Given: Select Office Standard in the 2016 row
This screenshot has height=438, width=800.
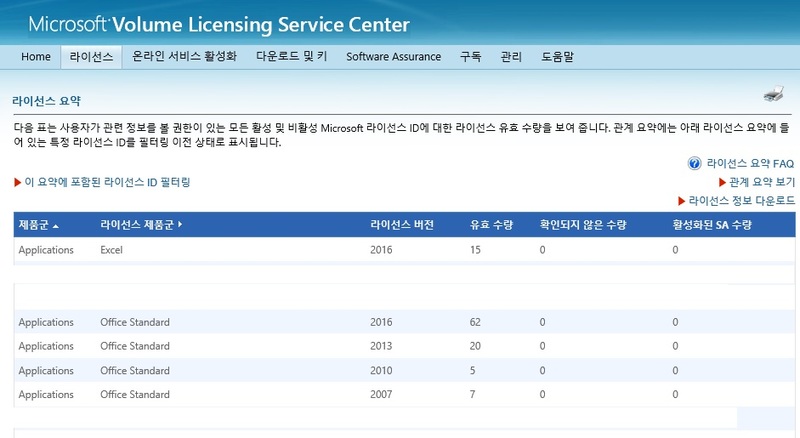Looking at the screenshot, I should pos(135,322).
